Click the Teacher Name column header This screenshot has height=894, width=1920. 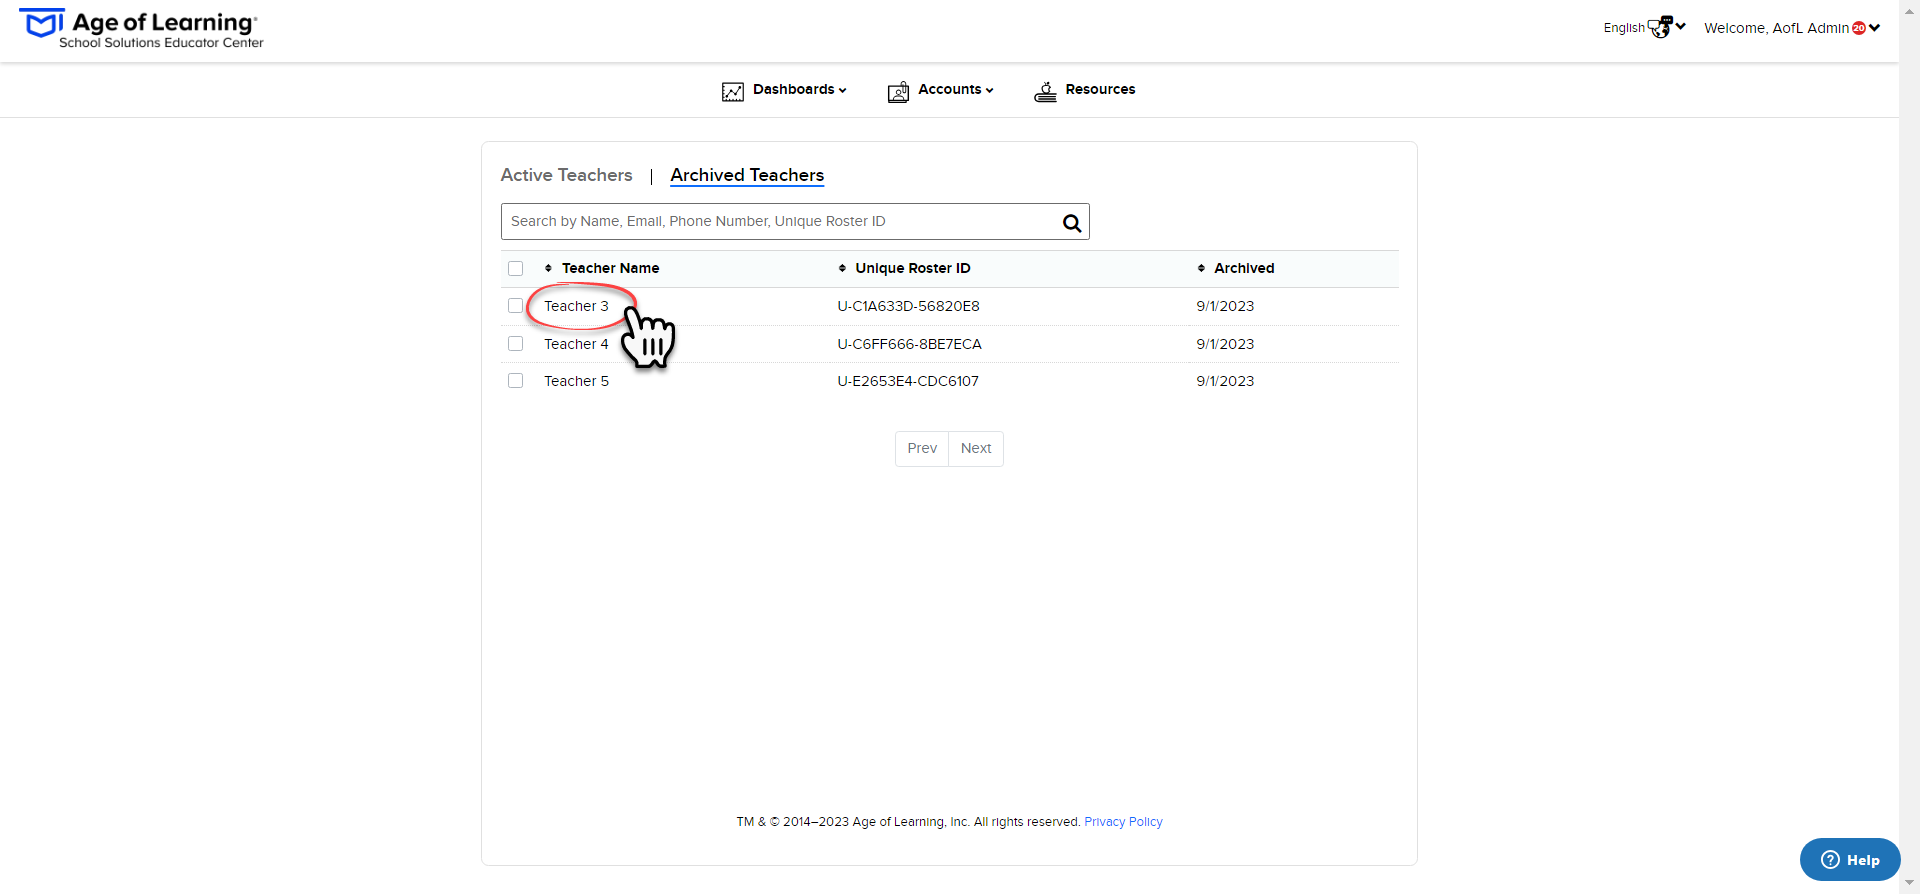click(x=610, y=268)
